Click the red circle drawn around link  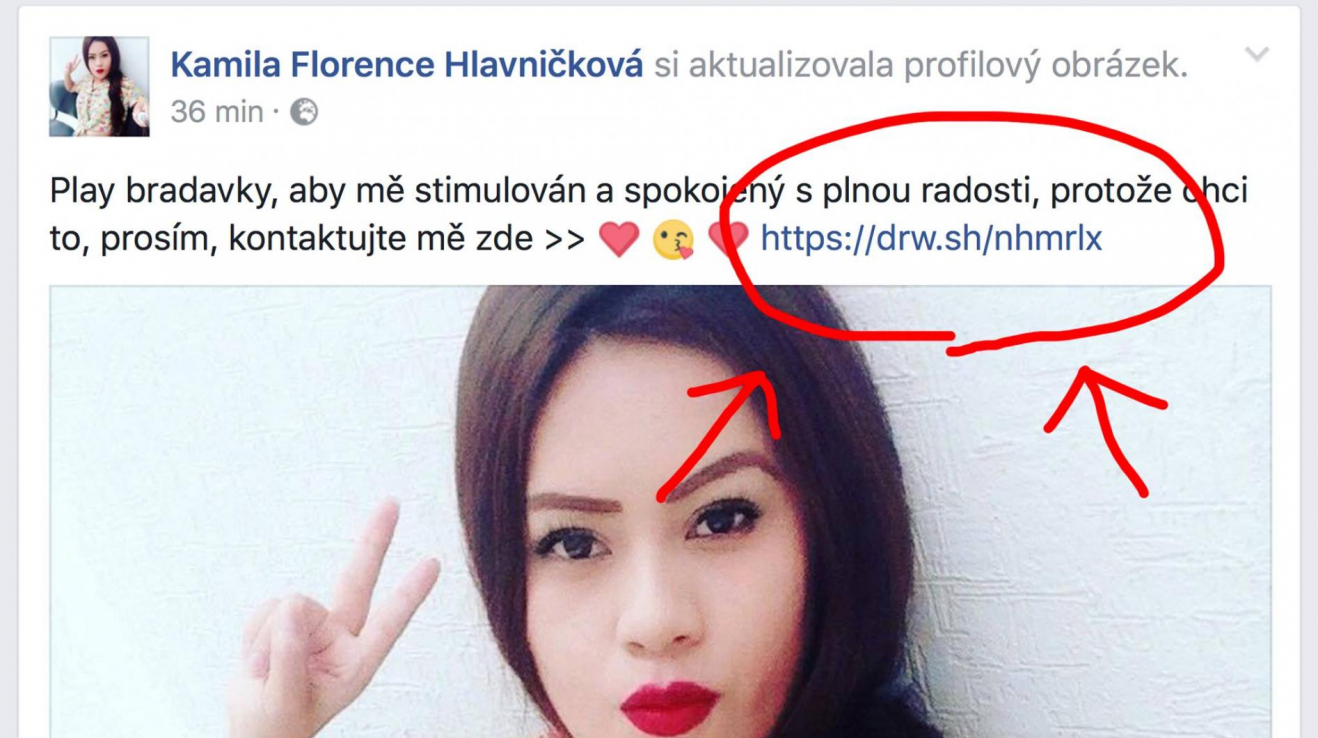(x=971, y=233)
